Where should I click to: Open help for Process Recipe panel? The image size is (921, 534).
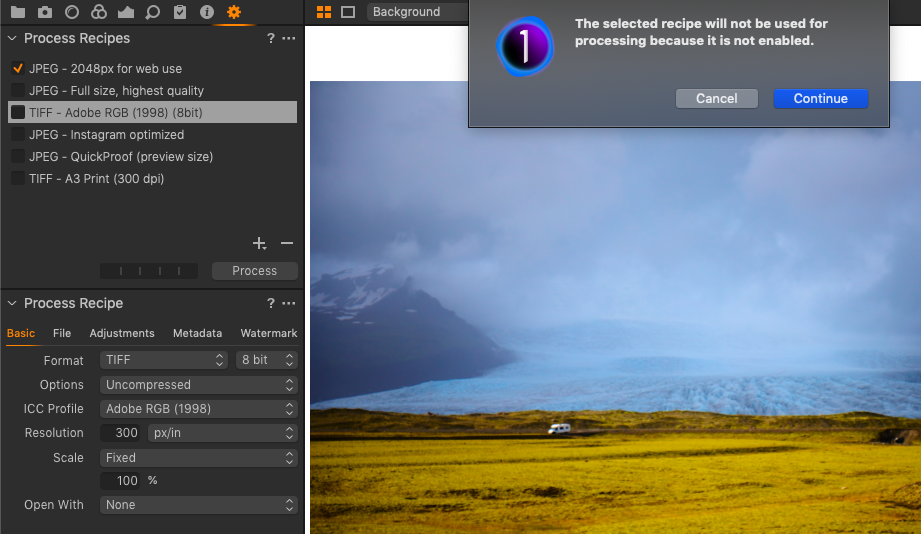(270, 303)
